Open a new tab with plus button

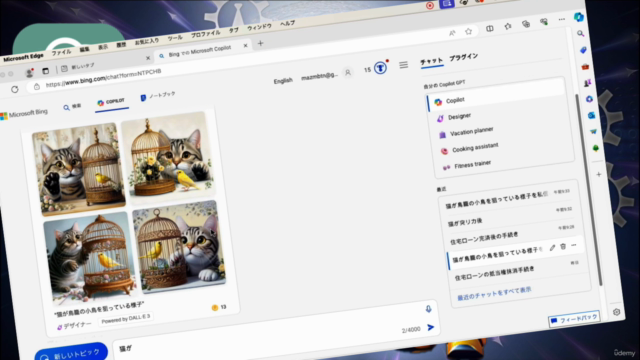click(260, 43)
